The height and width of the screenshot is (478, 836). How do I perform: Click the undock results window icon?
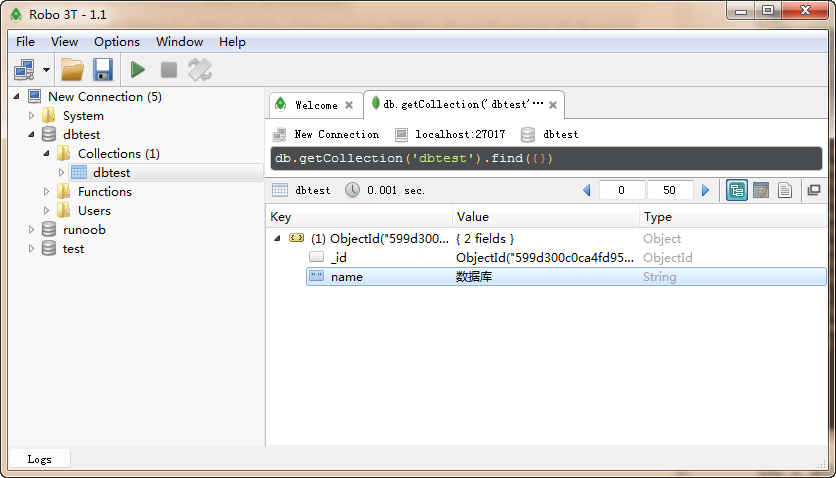[x=814, y=190]
